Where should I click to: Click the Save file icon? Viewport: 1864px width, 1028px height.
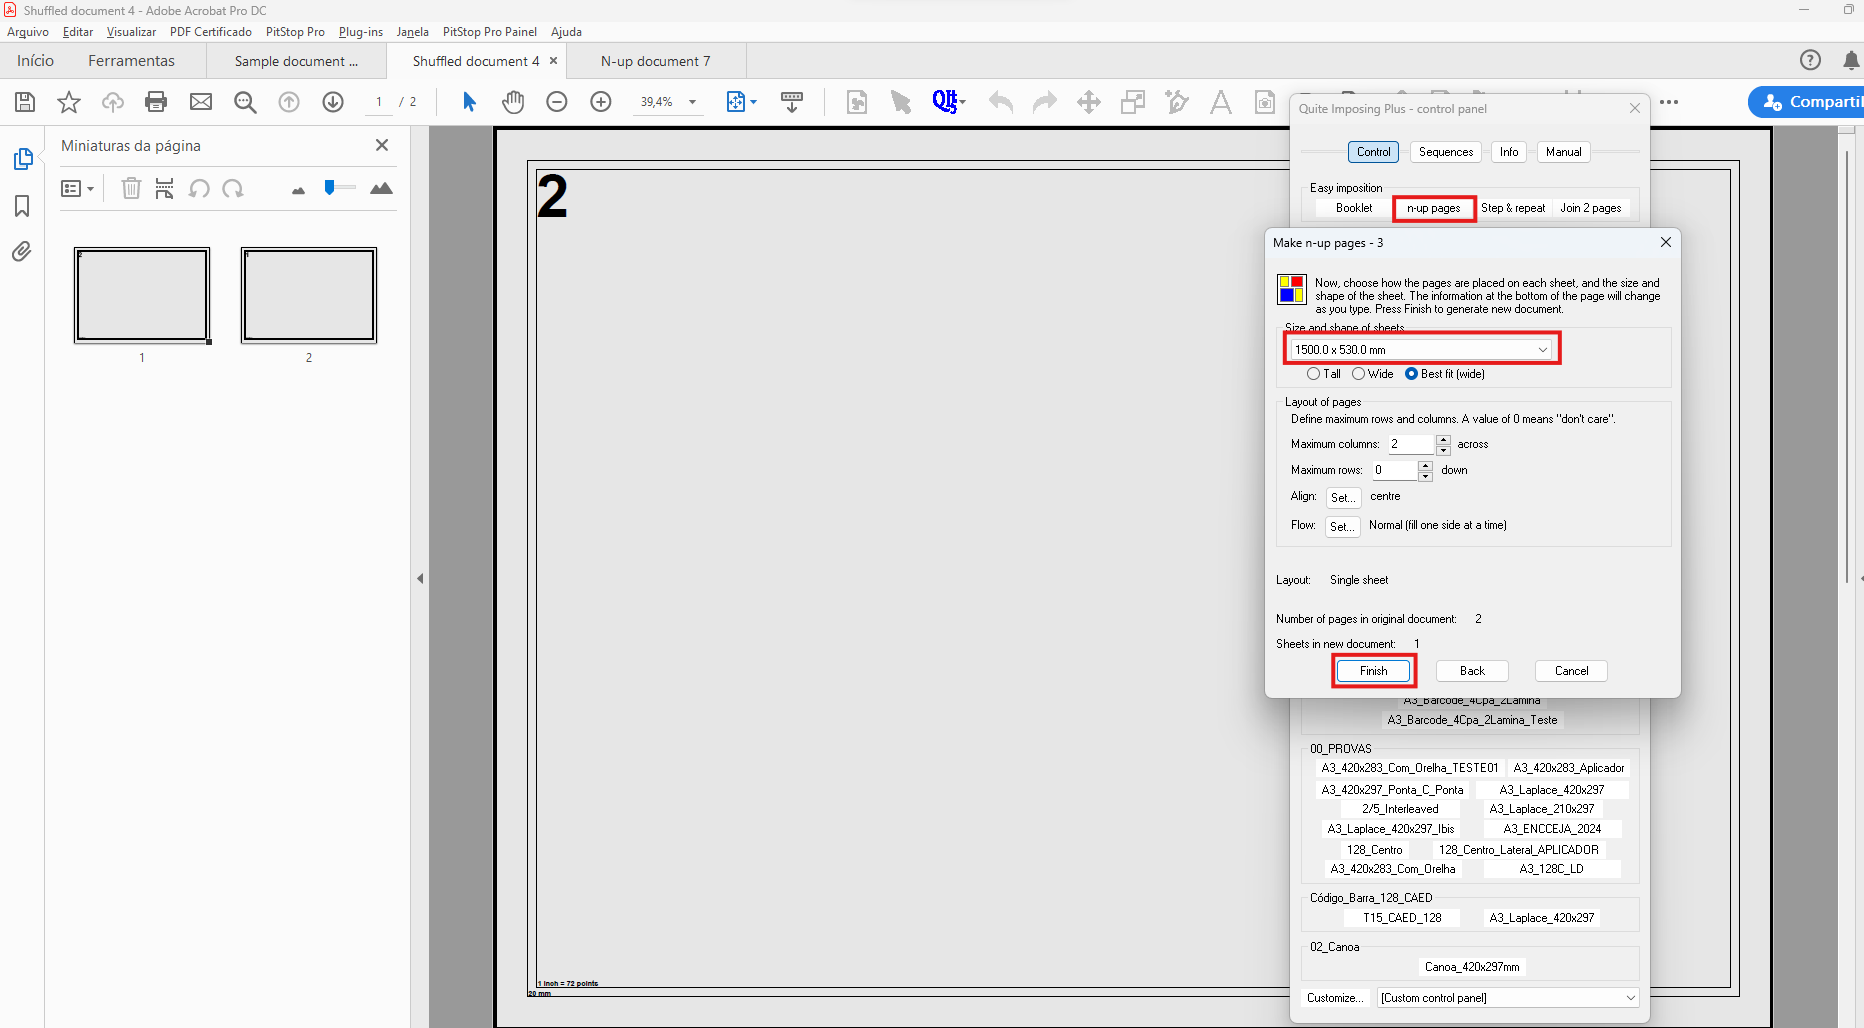coord(25,102)
